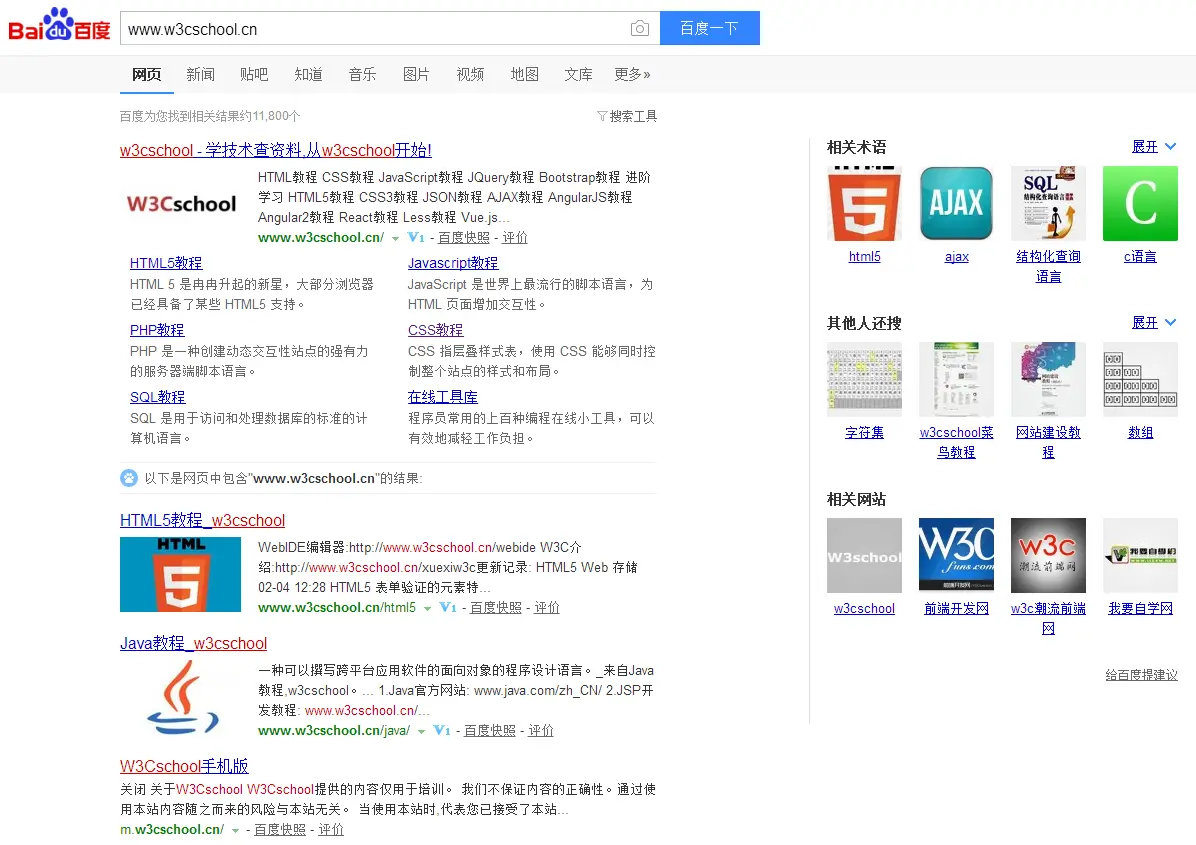
Task: Open the CSS教程 sublink
Action: pyautogui.click(x=436, y=330)
